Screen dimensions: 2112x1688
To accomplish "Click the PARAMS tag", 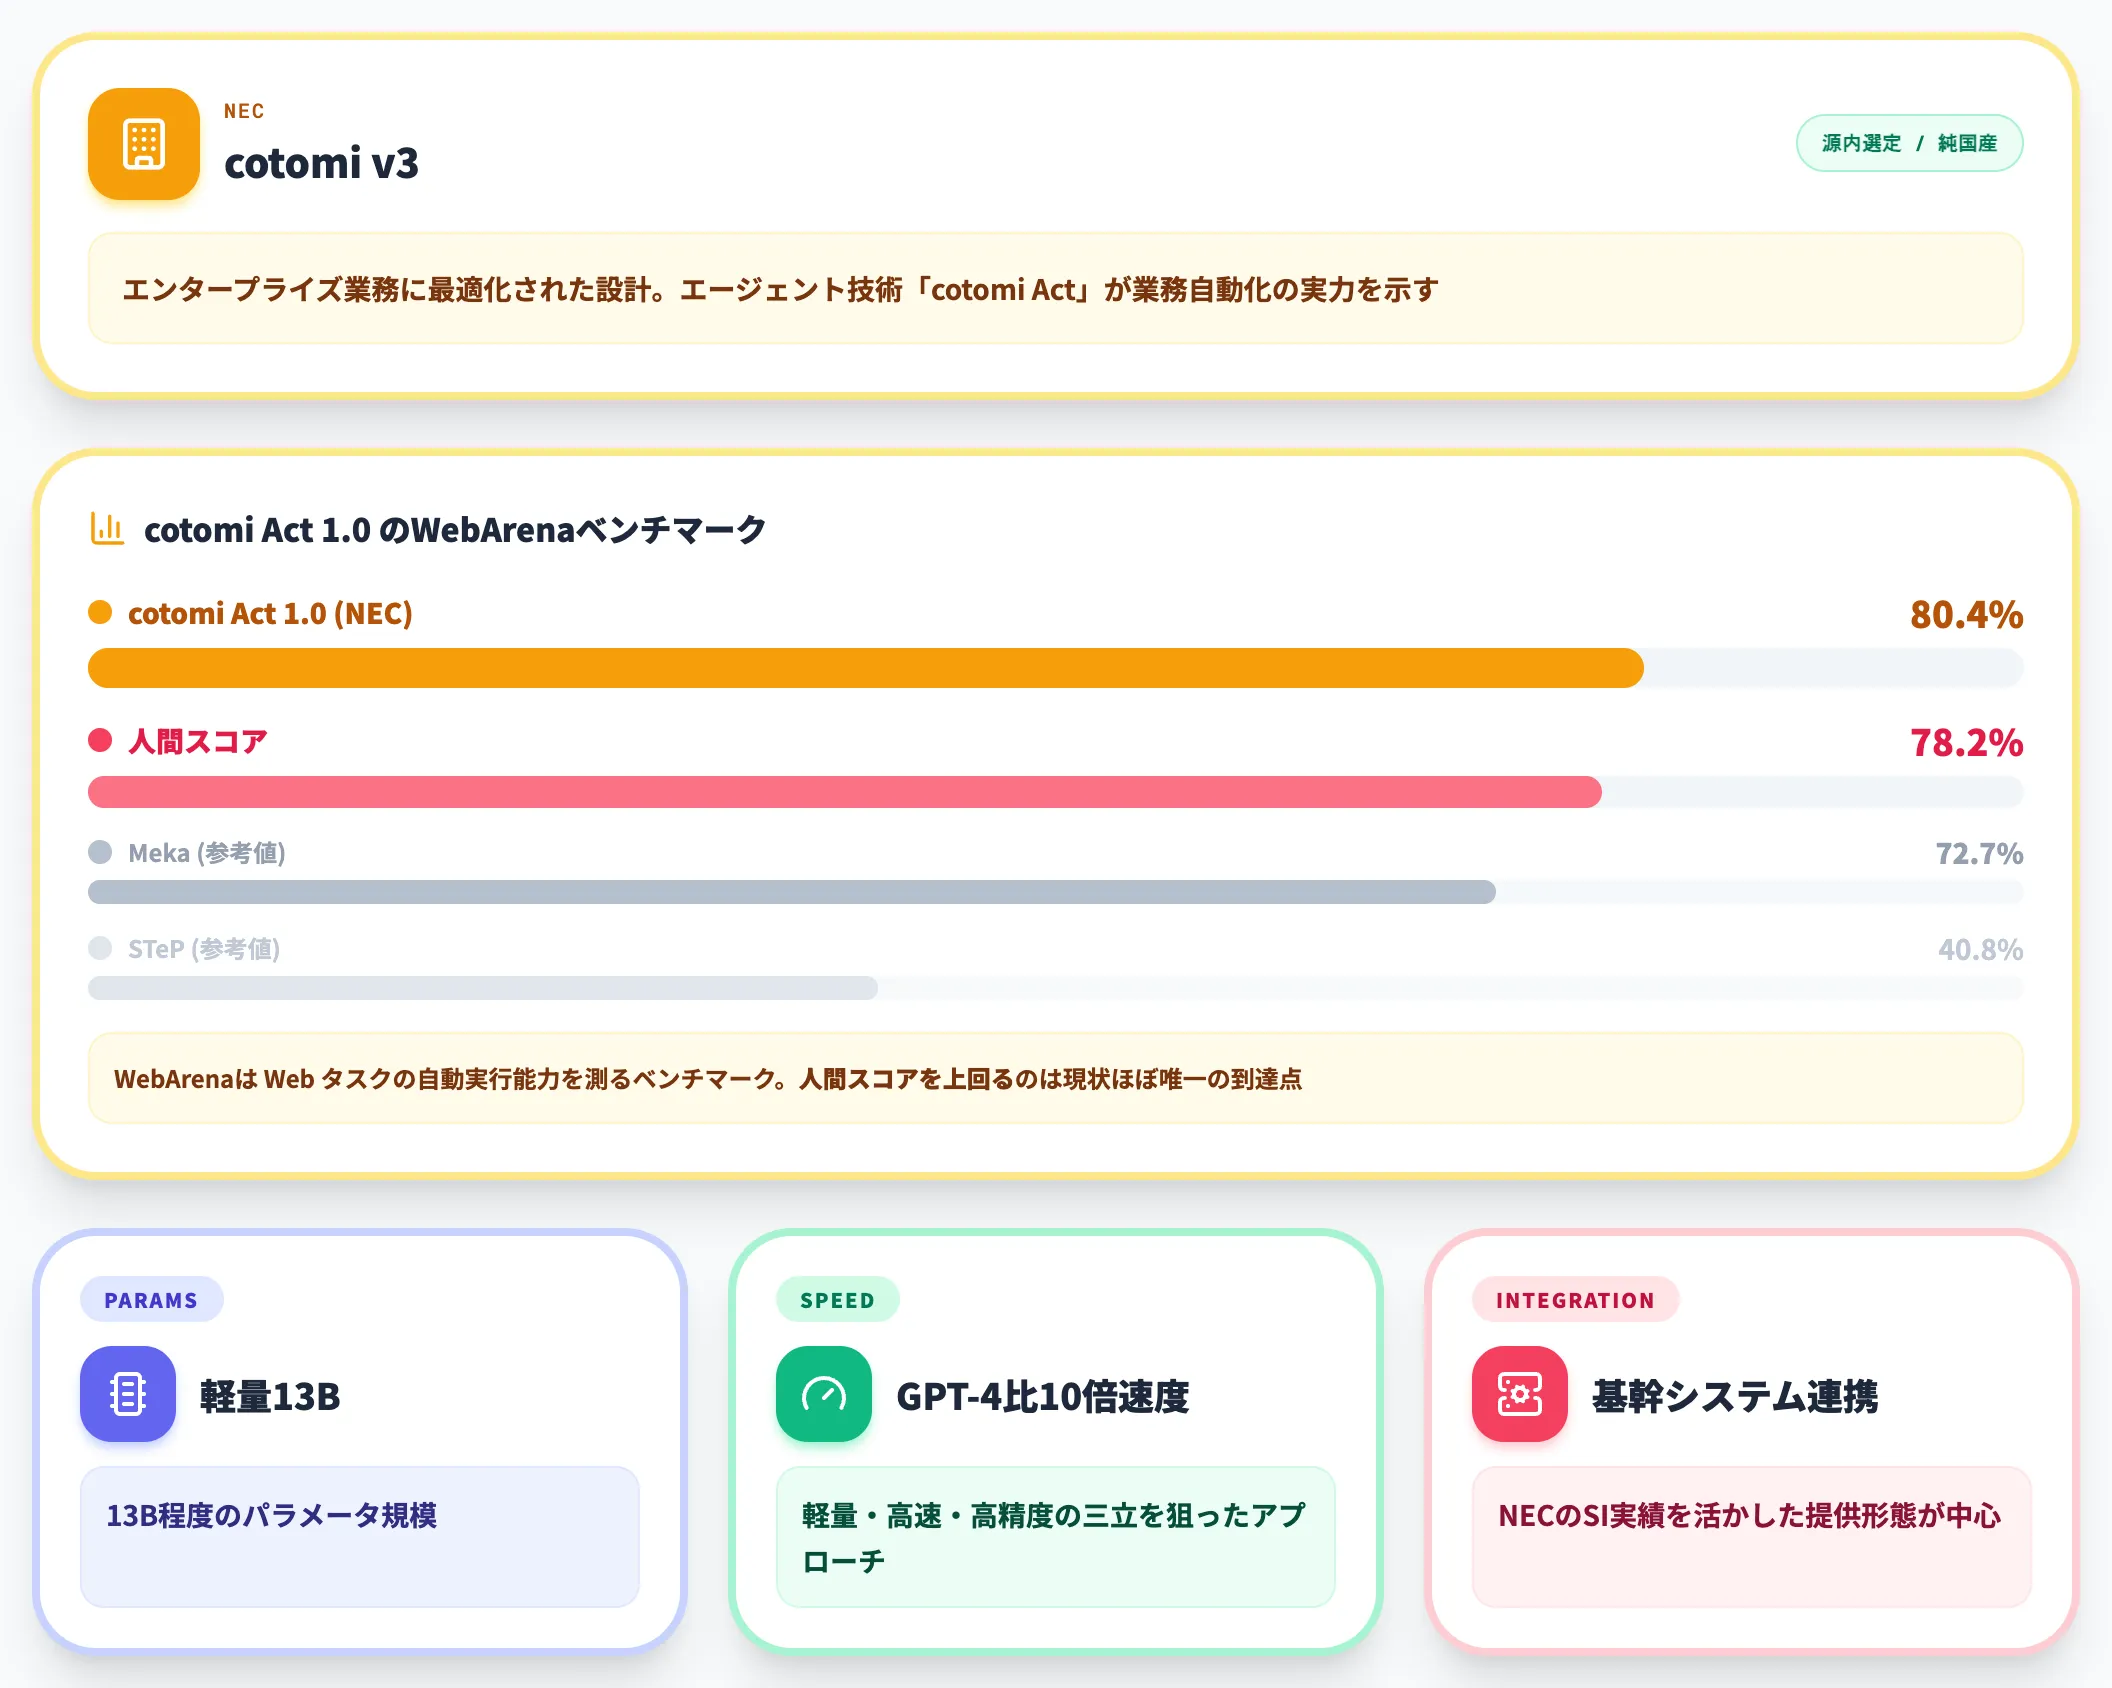I will pos(151,1299).
